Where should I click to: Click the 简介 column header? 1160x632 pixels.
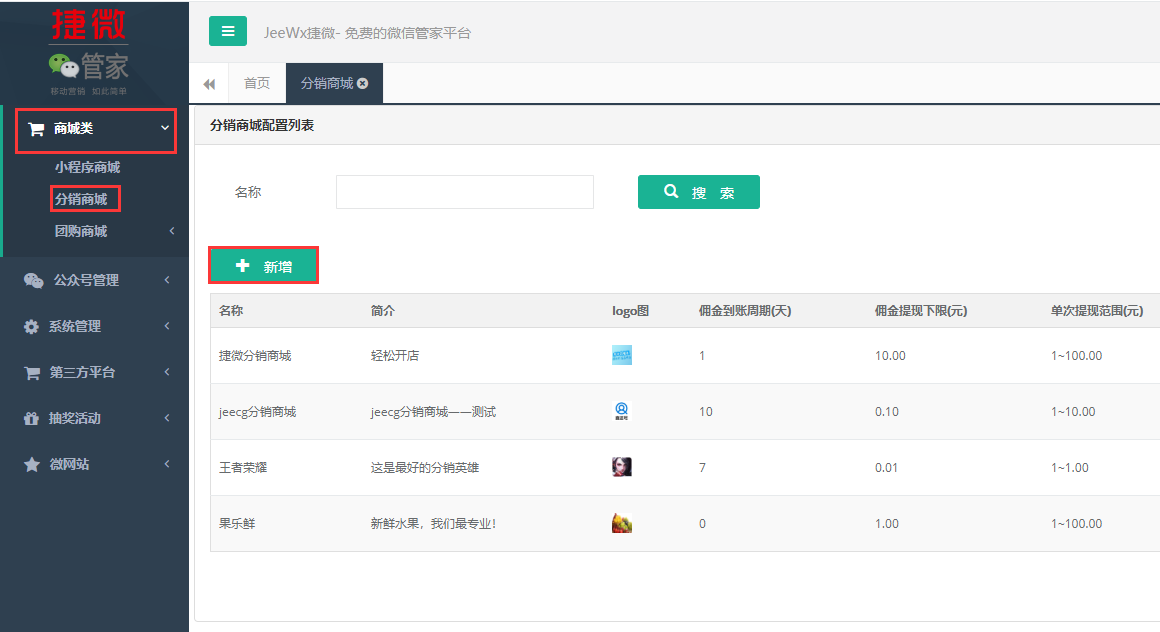(x=382, y=311)
